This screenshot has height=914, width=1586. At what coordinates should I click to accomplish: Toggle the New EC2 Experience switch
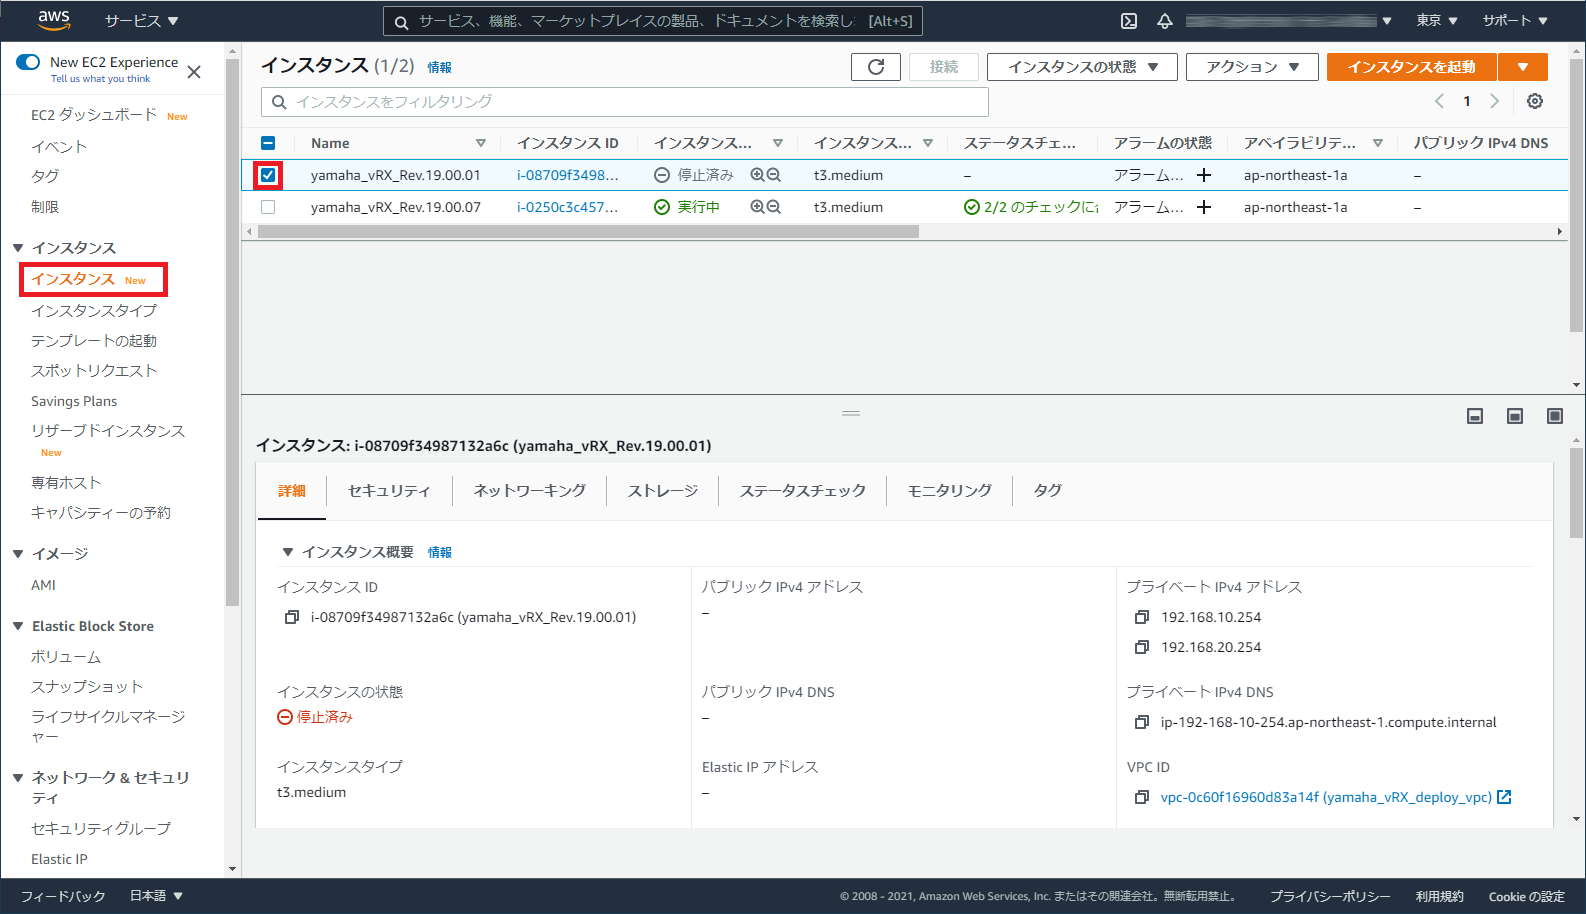[x=28, y=62]
